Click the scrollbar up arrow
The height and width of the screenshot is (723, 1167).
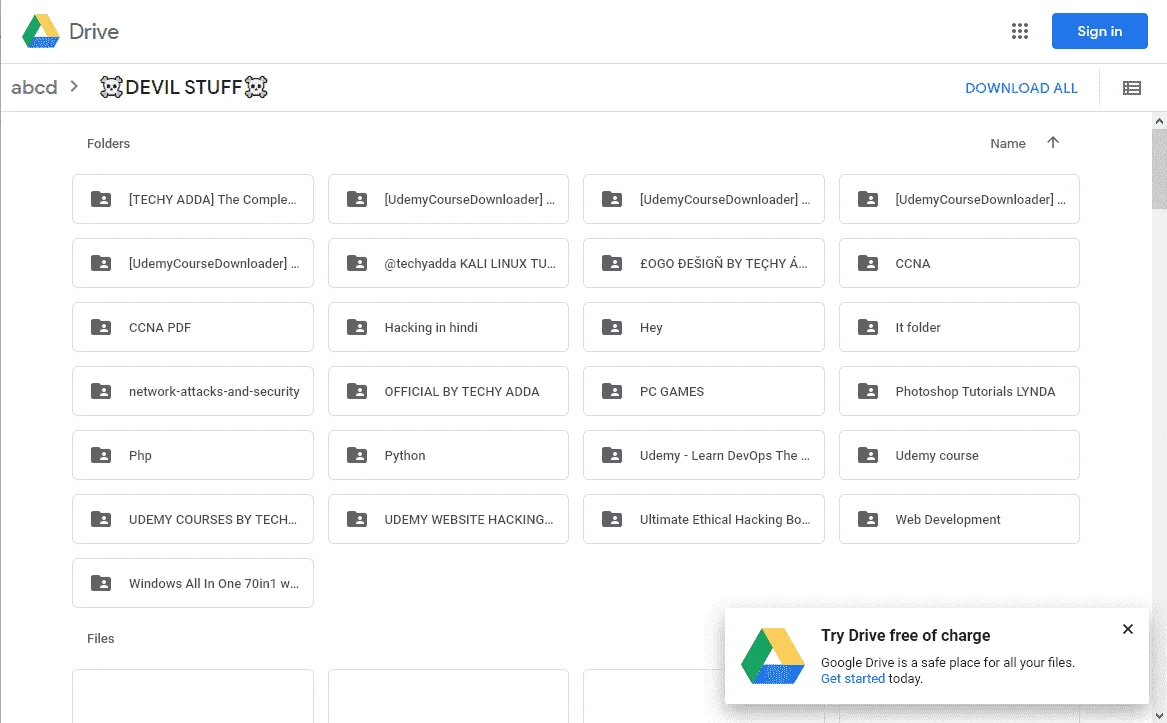(1160, 121)
